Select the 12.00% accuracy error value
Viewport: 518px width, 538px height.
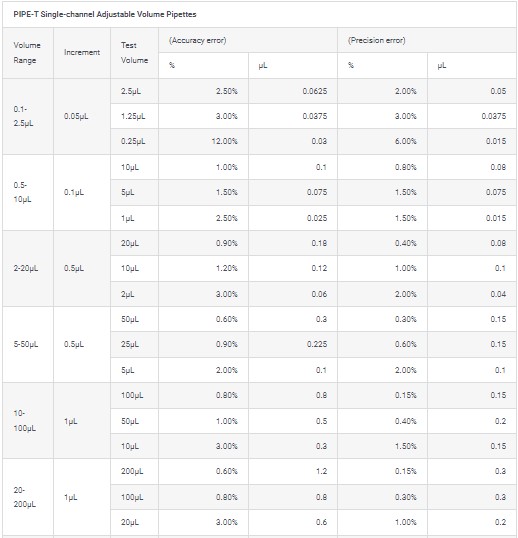click(224, 141)
